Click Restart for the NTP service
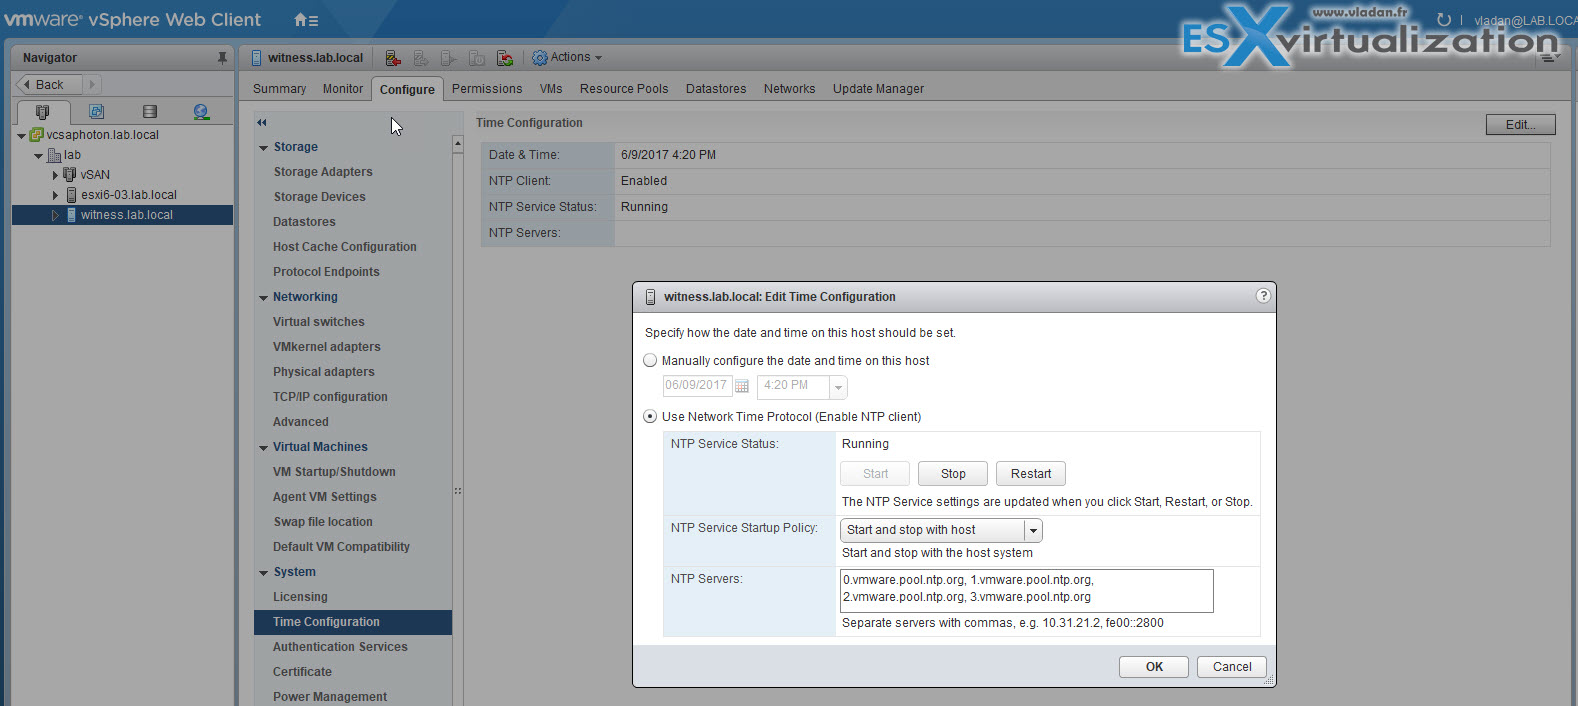1578x706 pixels. tap(1031, 474)
